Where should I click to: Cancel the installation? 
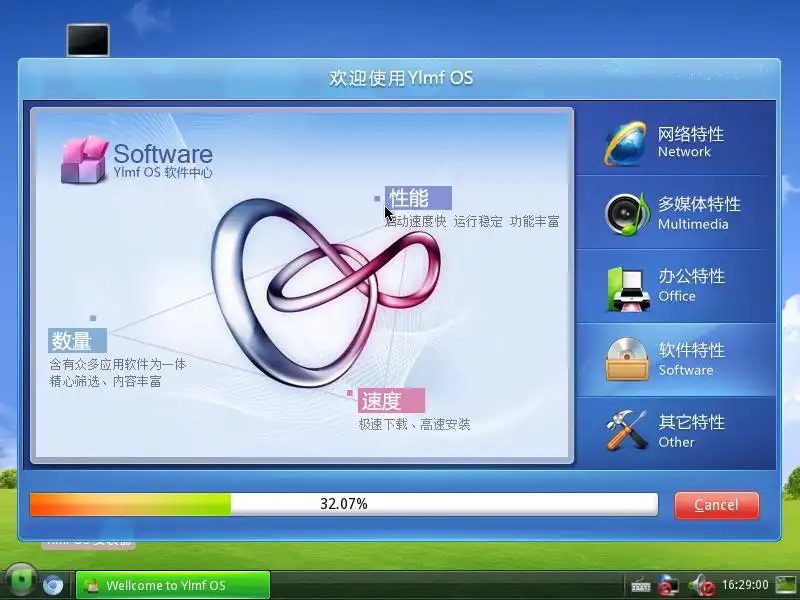click(717, 505)
